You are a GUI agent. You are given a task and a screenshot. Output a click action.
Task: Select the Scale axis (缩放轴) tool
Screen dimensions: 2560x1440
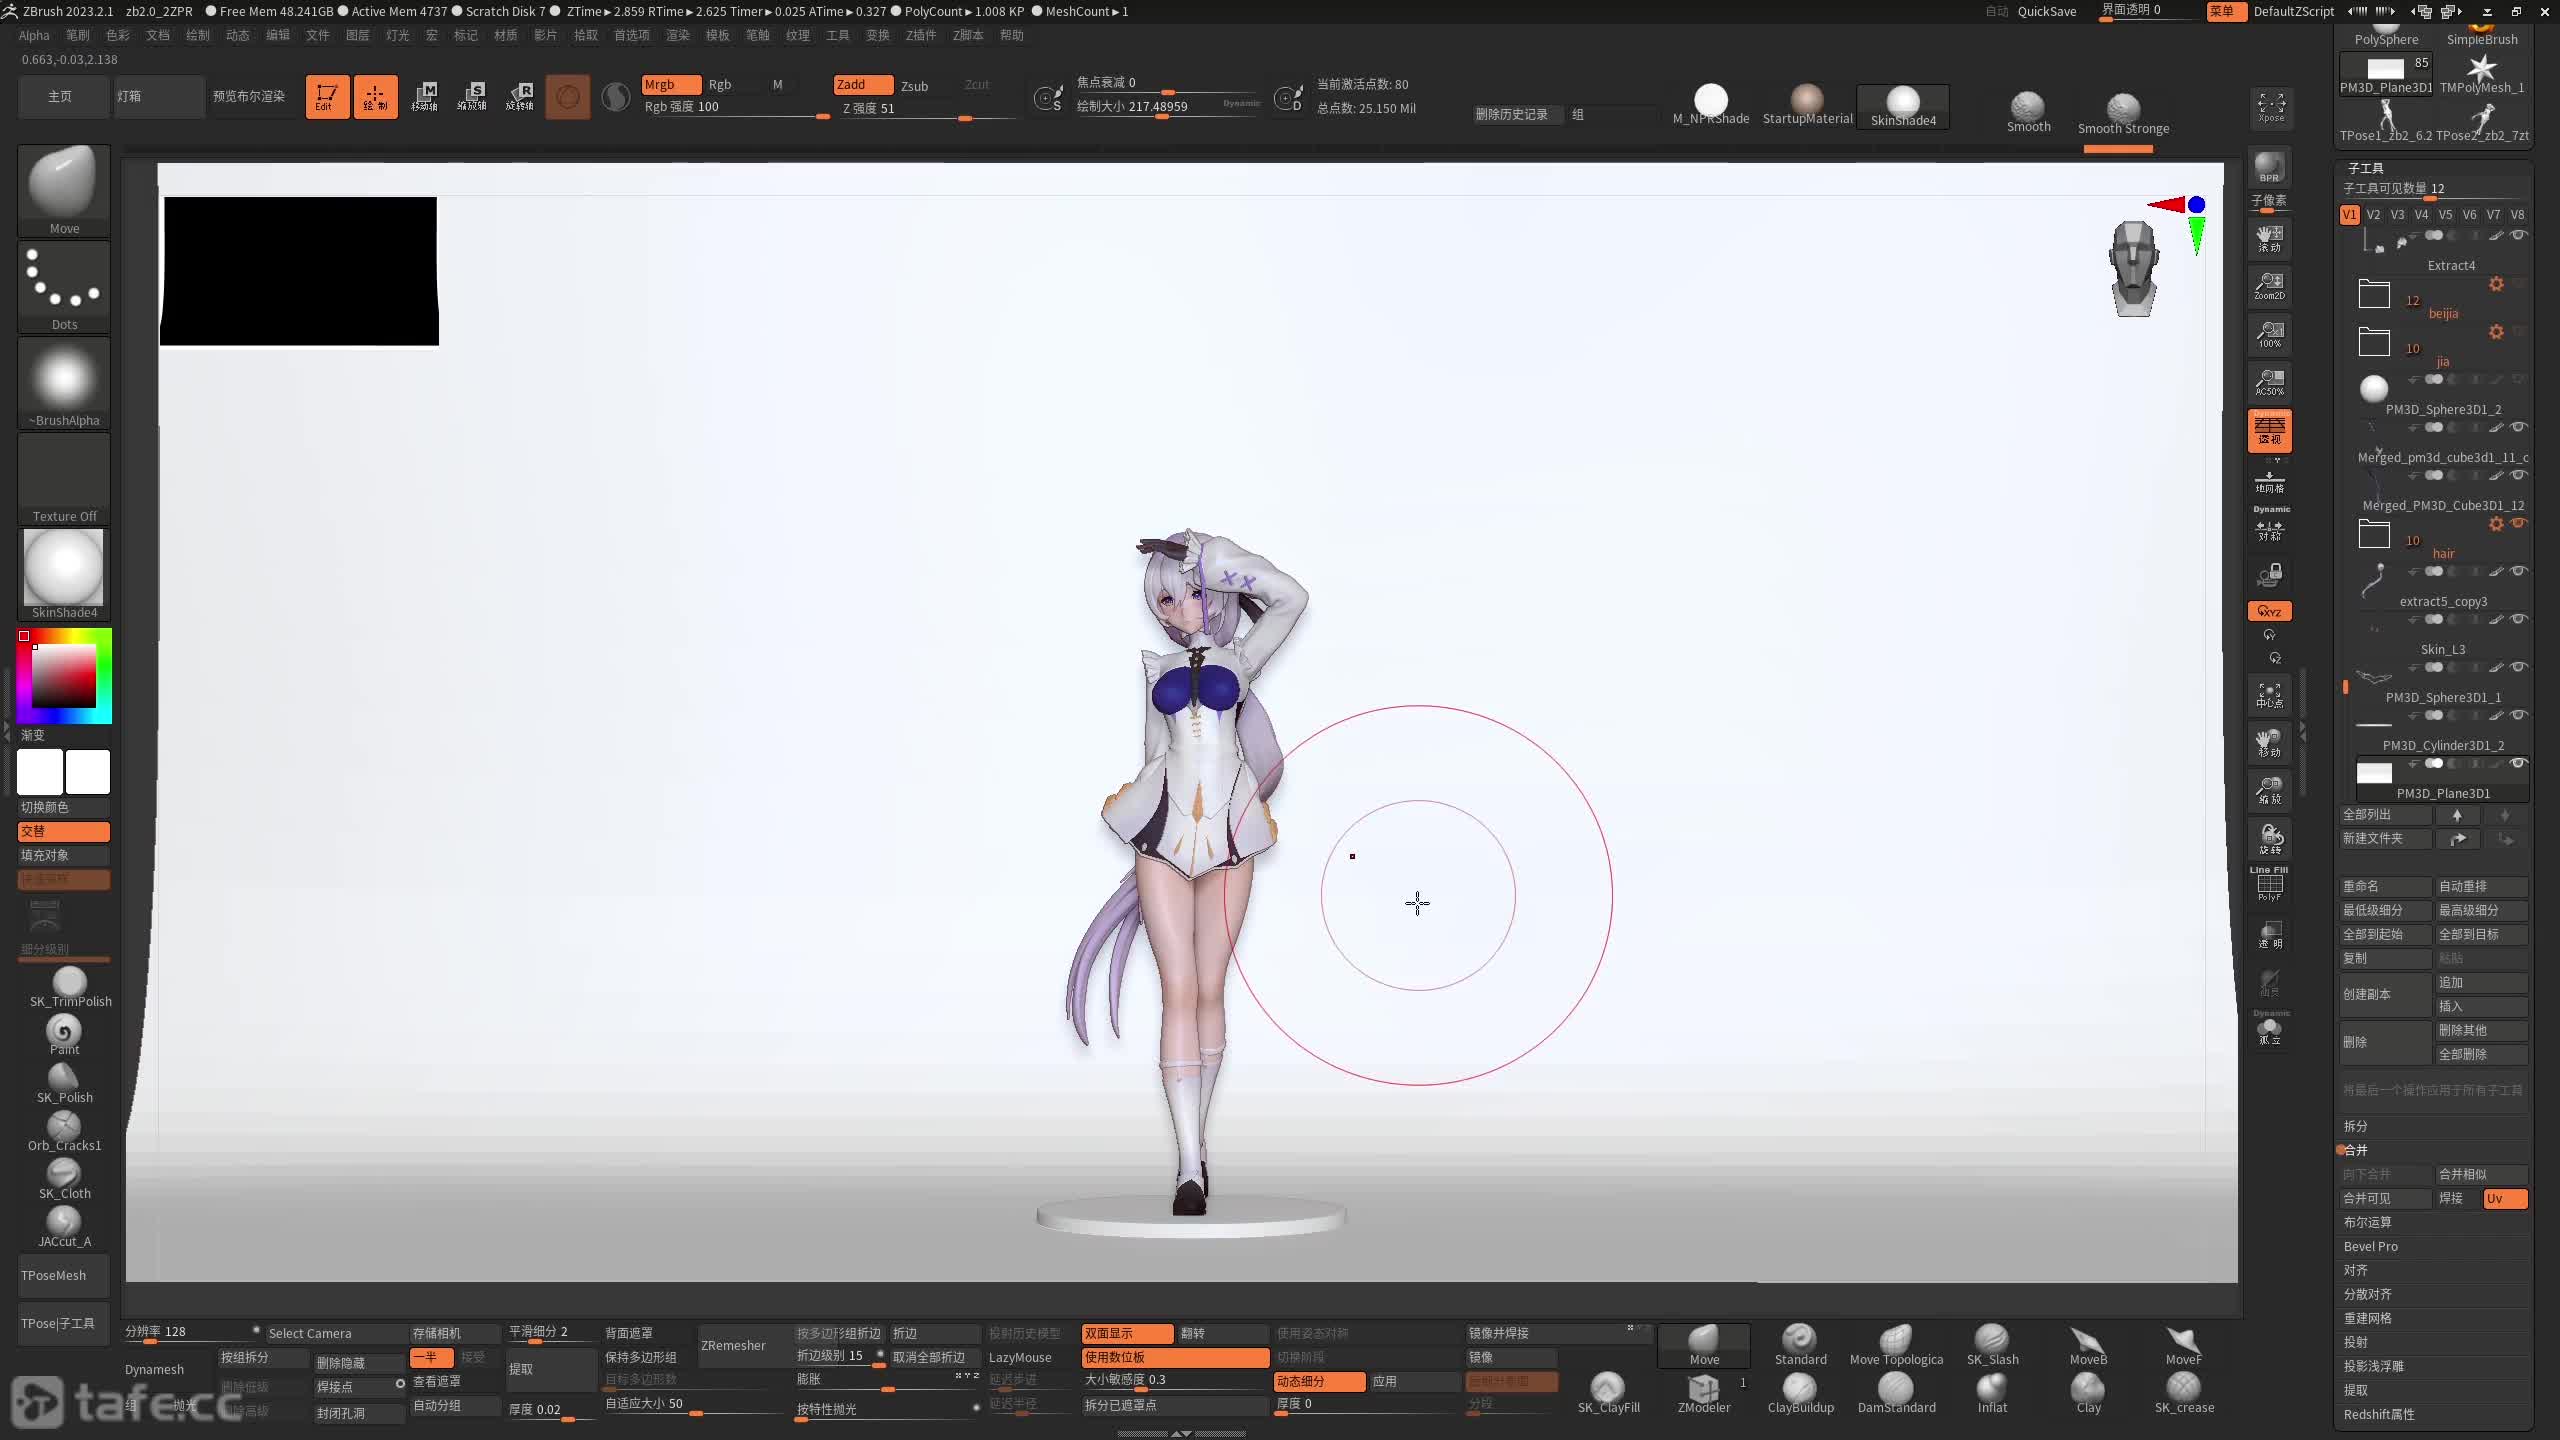pyautogui.click(x=472, y=97)
